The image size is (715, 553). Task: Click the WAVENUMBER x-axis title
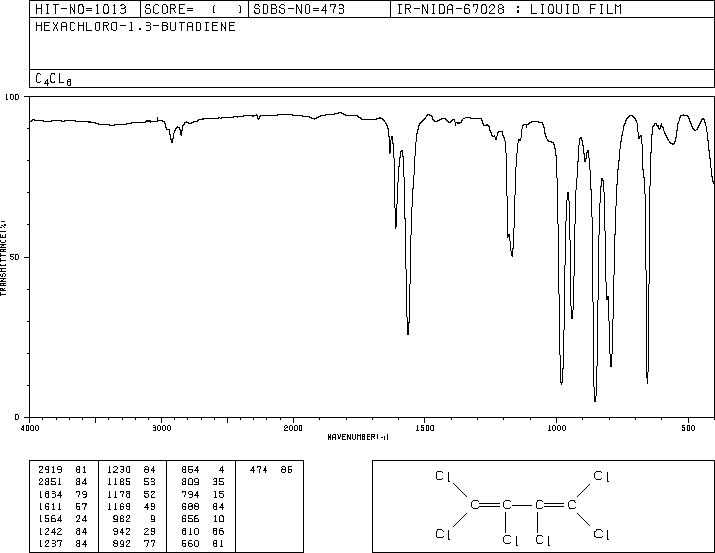[358, 437]
